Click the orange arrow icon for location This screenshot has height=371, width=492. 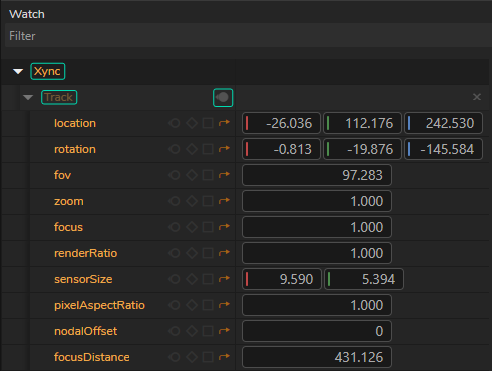tap(224, 123)
